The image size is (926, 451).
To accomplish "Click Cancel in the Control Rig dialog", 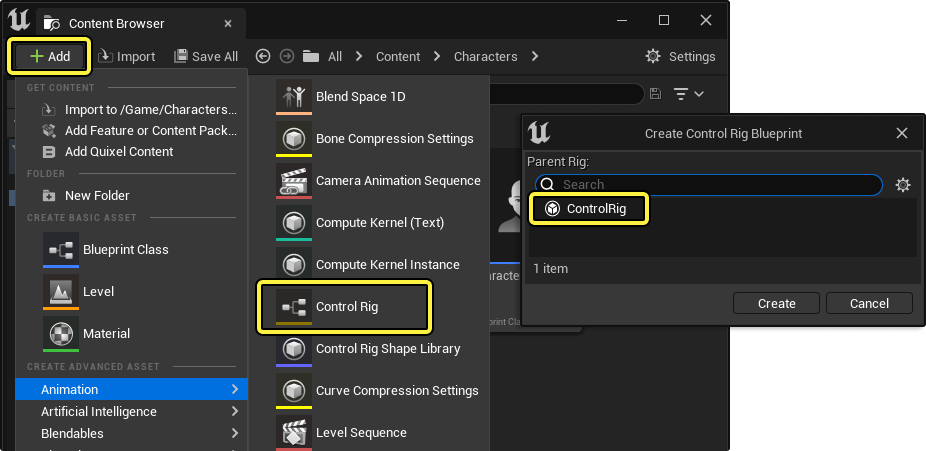I will (x=869, y=303).
